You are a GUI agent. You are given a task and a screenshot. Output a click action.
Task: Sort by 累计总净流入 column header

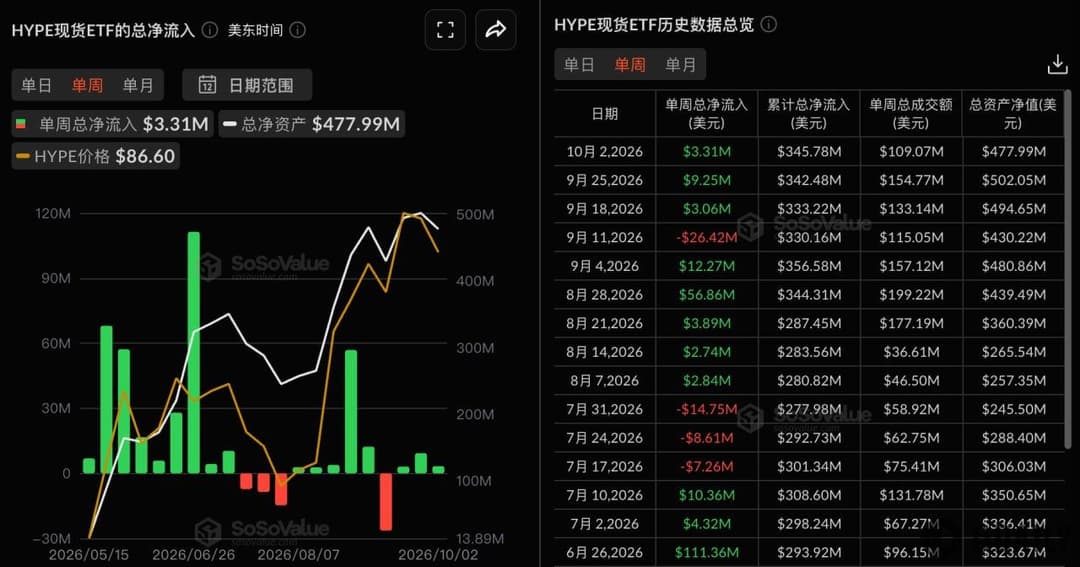click(809, 114)
